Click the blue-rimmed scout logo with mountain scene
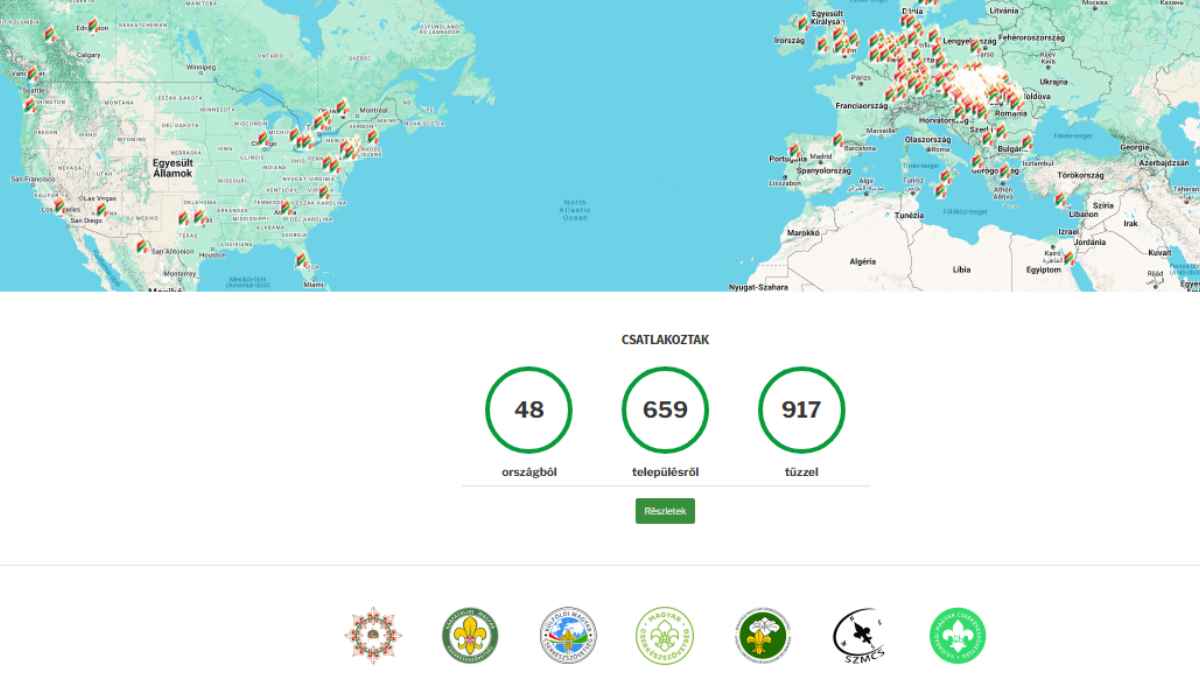The image size is (1200, 700). coord(567,634)
